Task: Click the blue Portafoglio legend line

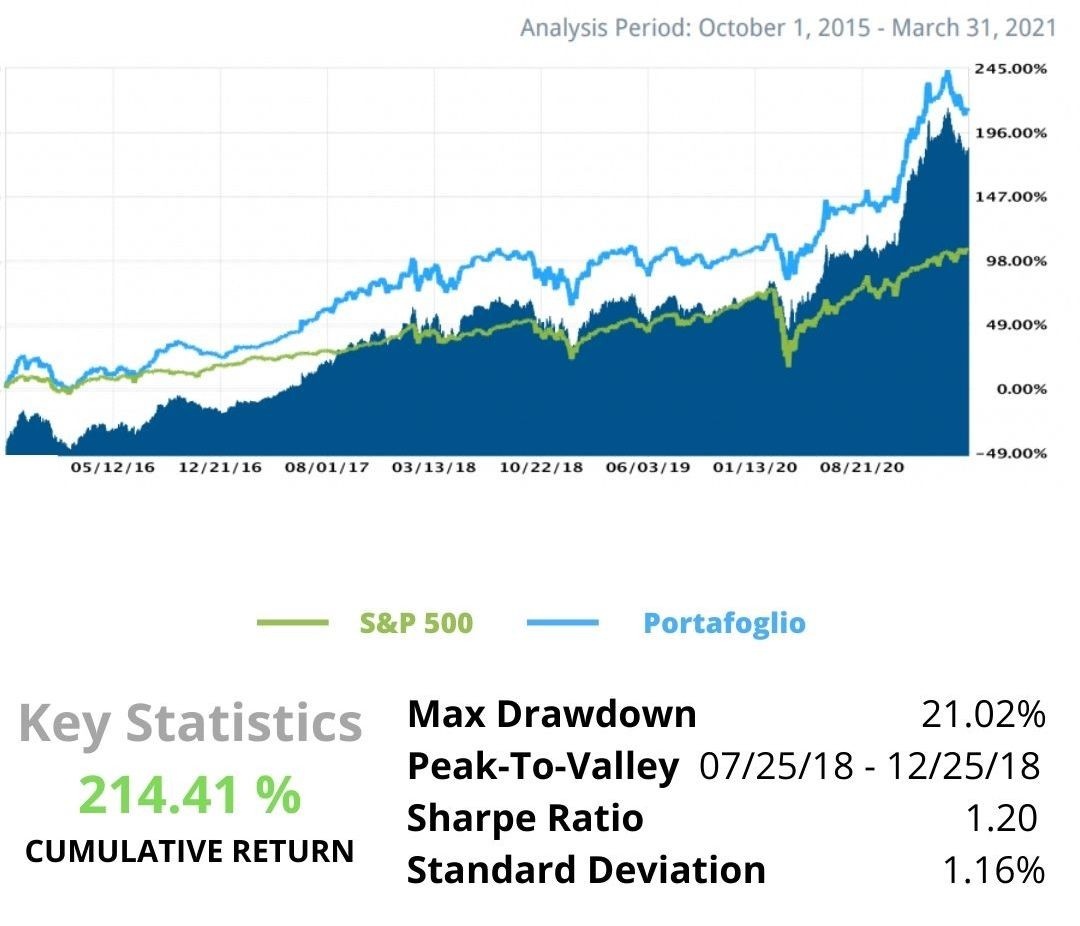Action: click(562, 623)
